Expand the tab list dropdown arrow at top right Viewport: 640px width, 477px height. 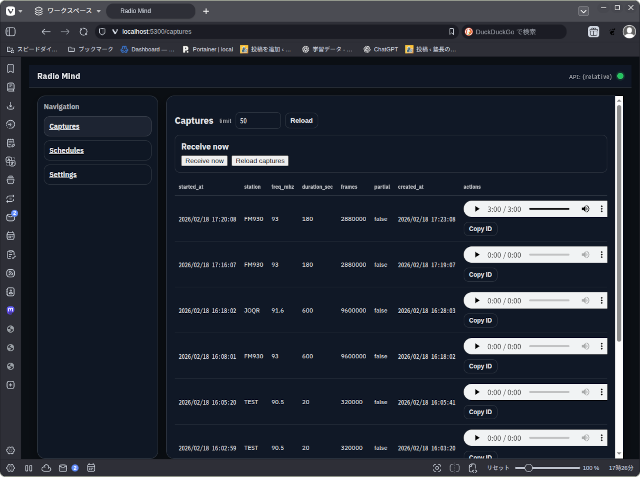coord(584,11)
